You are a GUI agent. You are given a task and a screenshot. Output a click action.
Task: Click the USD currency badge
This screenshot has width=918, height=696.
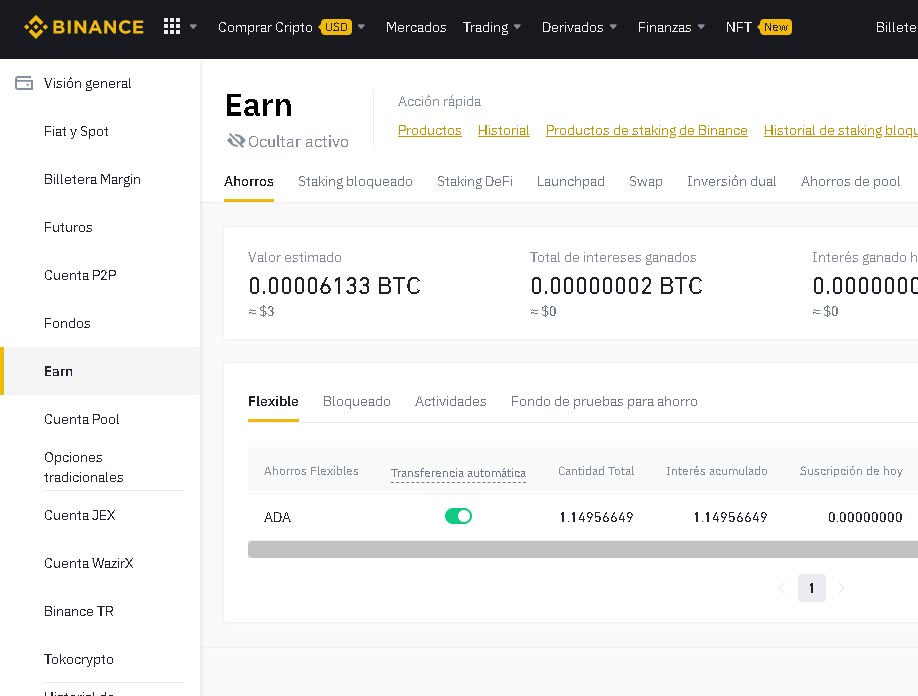click(336, 27)
